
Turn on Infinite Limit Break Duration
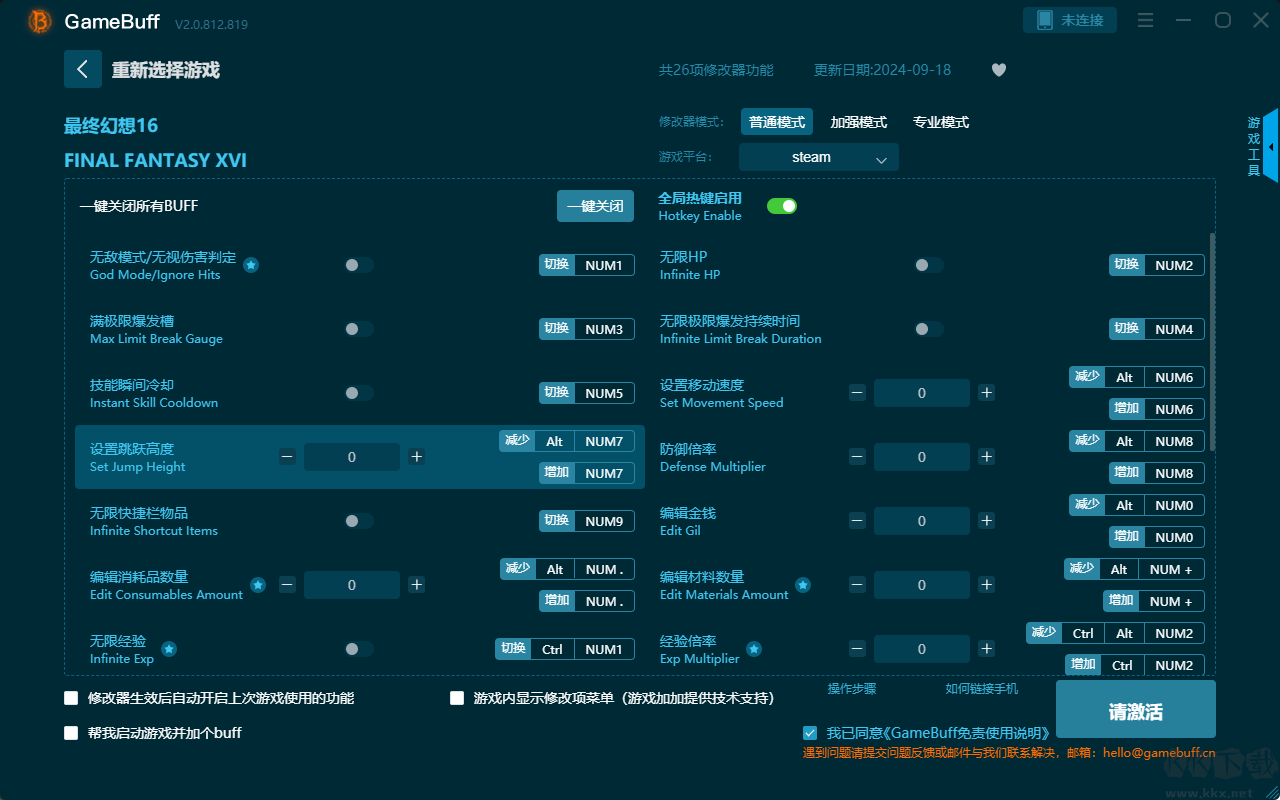929,329
